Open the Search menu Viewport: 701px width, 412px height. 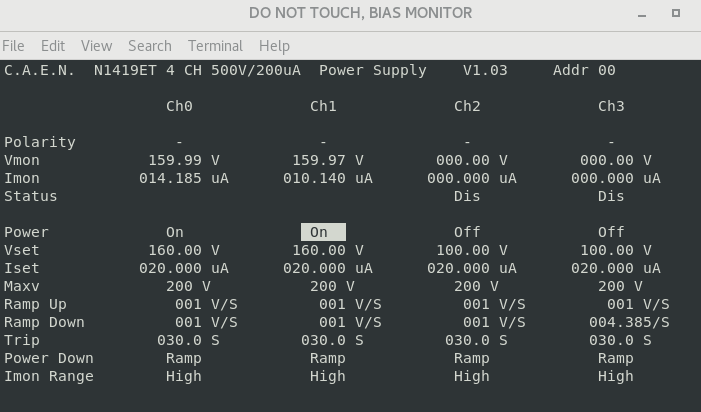(150, 46)
